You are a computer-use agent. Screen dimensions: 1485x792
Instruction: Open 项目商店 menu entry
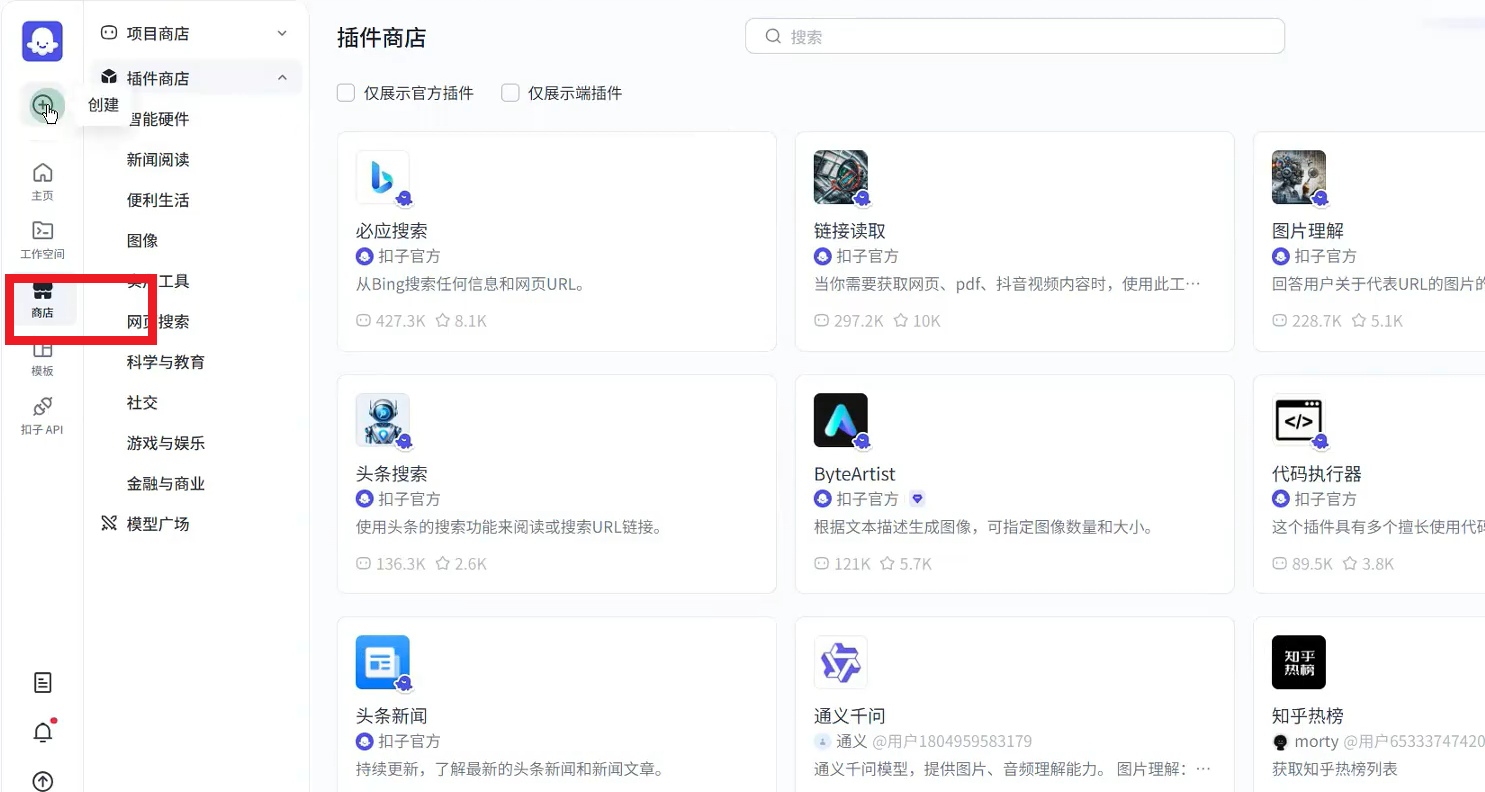(158, 33)
